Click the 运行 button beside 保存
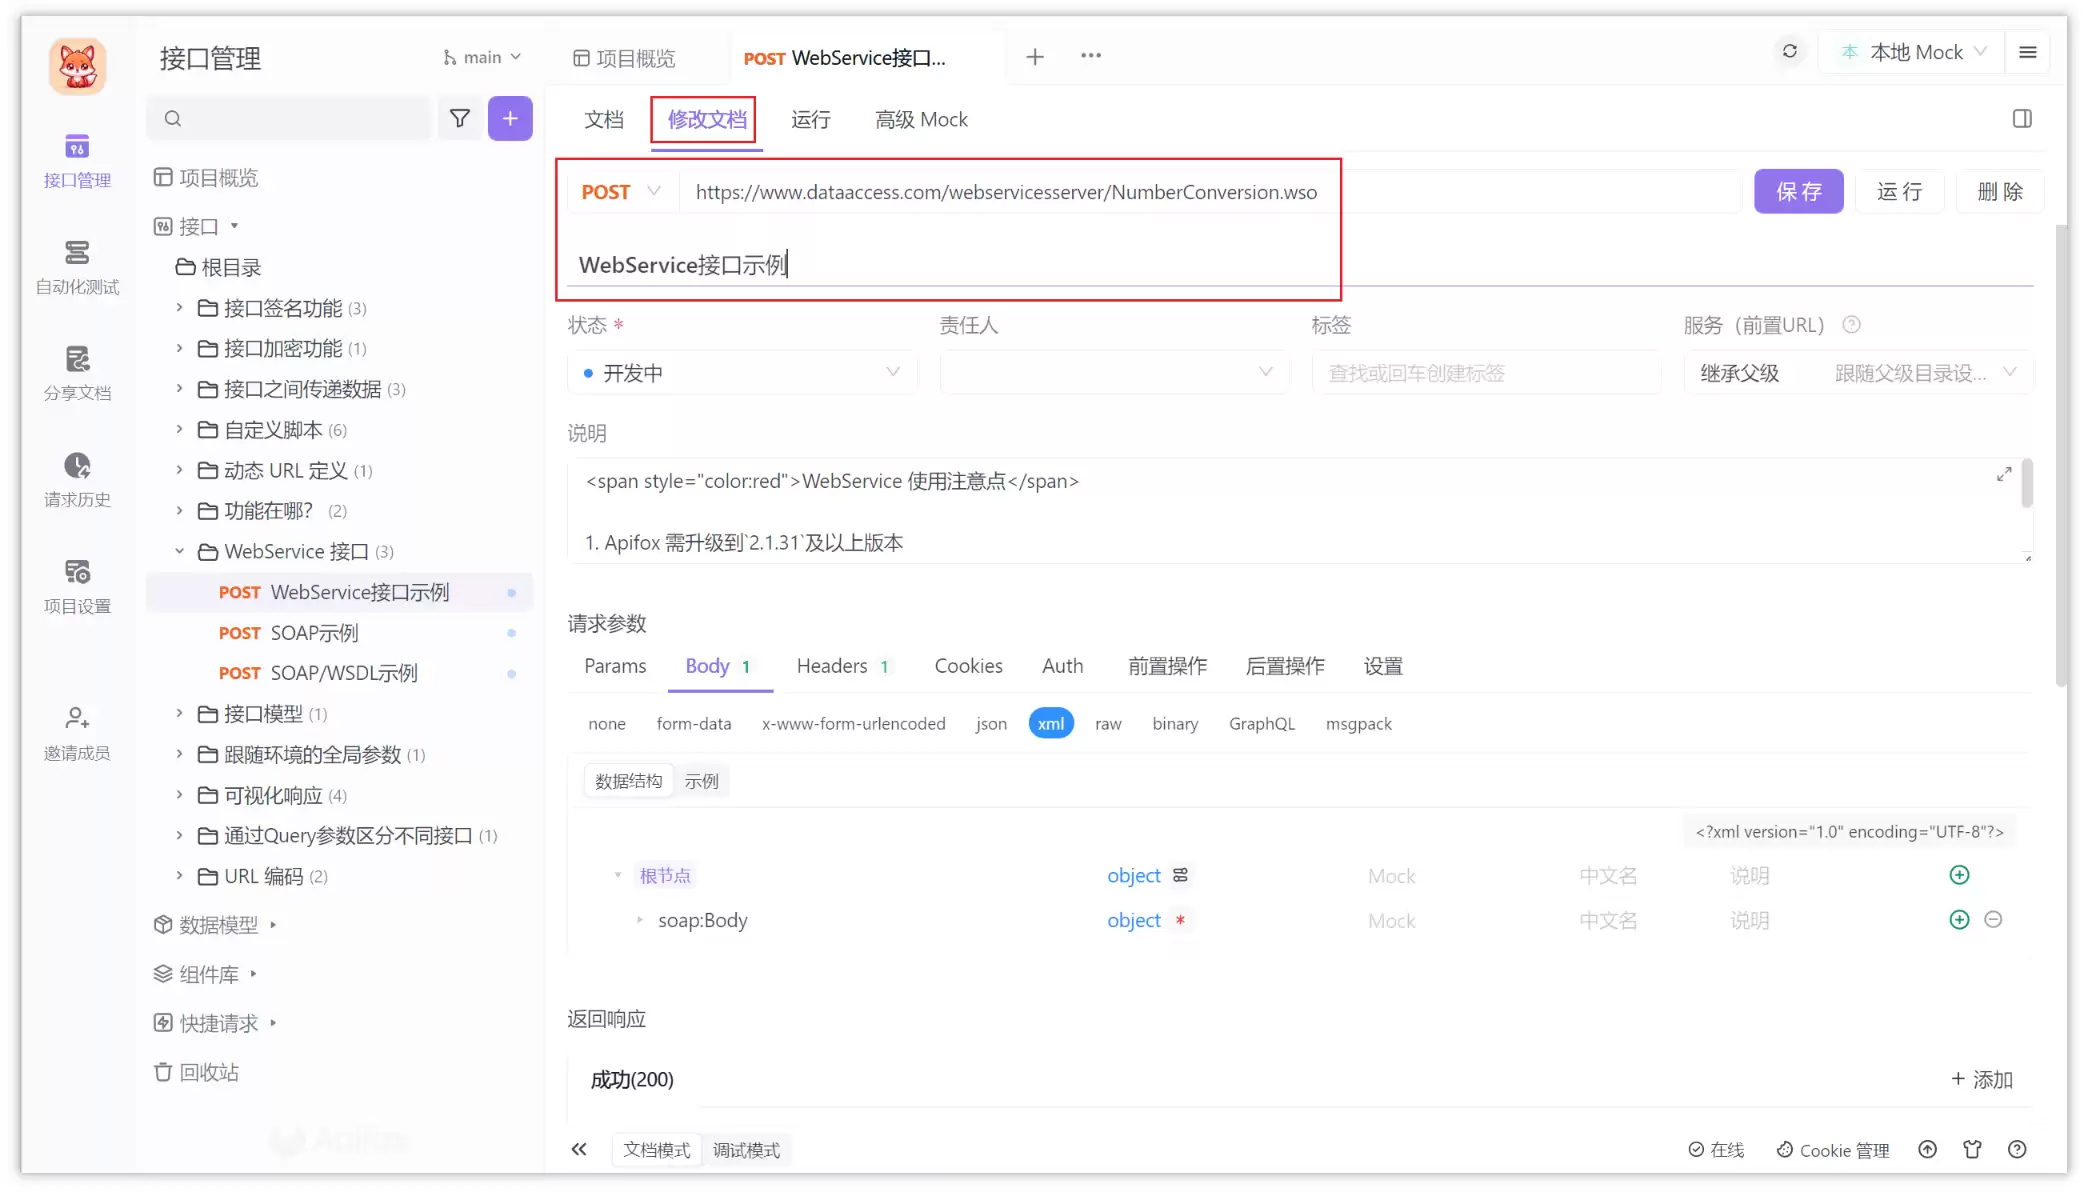 pyautogui.click(x=1900, y=191)
